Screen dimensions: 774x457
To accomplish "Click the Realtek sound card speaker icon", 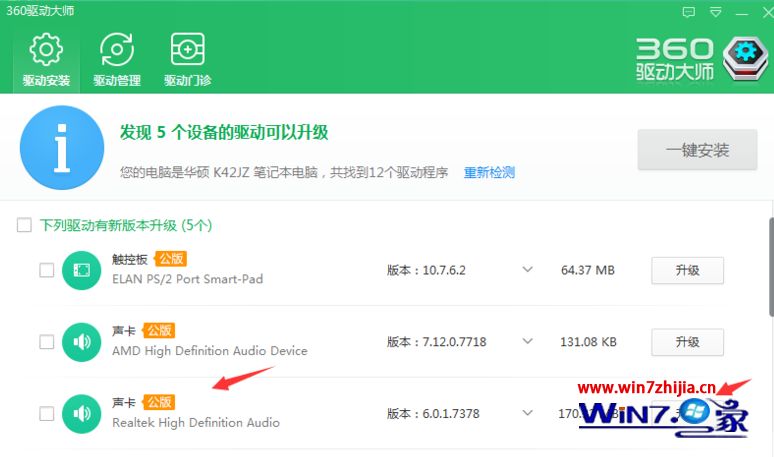I will pyautogui.click(x=81, y=414).
